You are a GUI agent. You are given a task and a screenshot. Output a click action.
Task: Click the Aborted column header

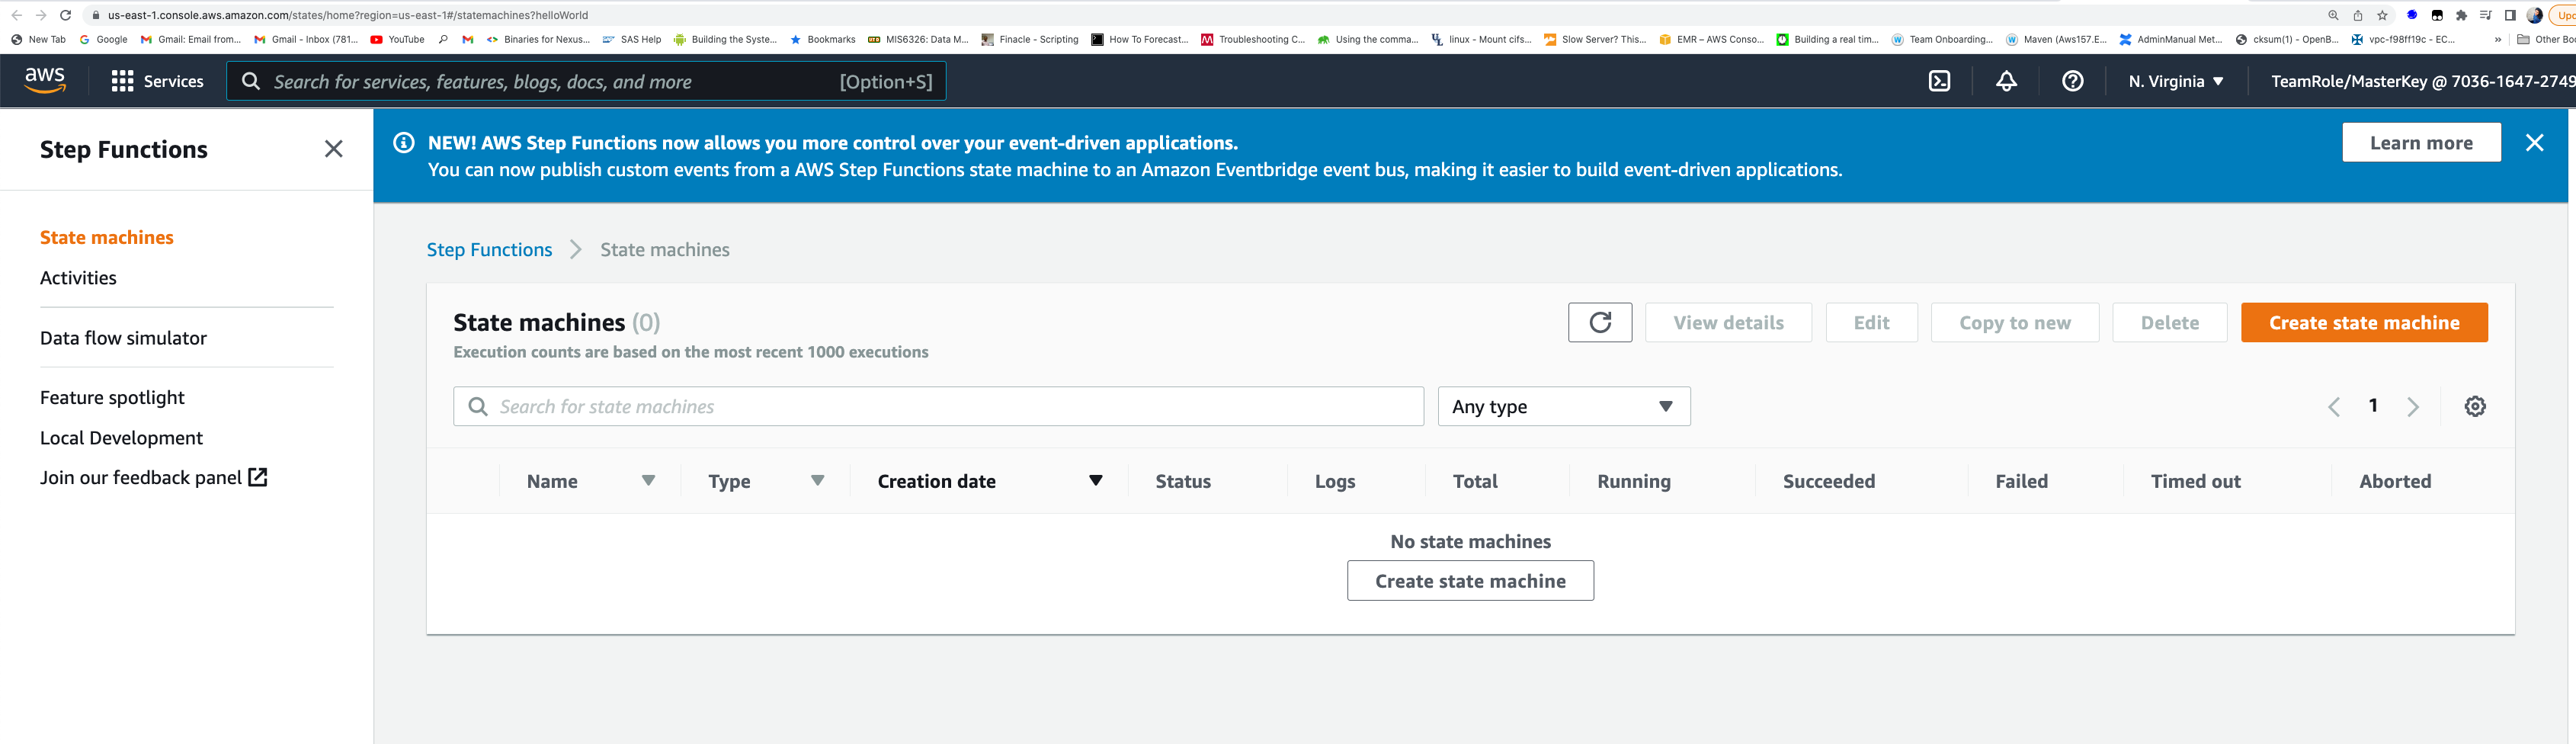coord(2394,481)
